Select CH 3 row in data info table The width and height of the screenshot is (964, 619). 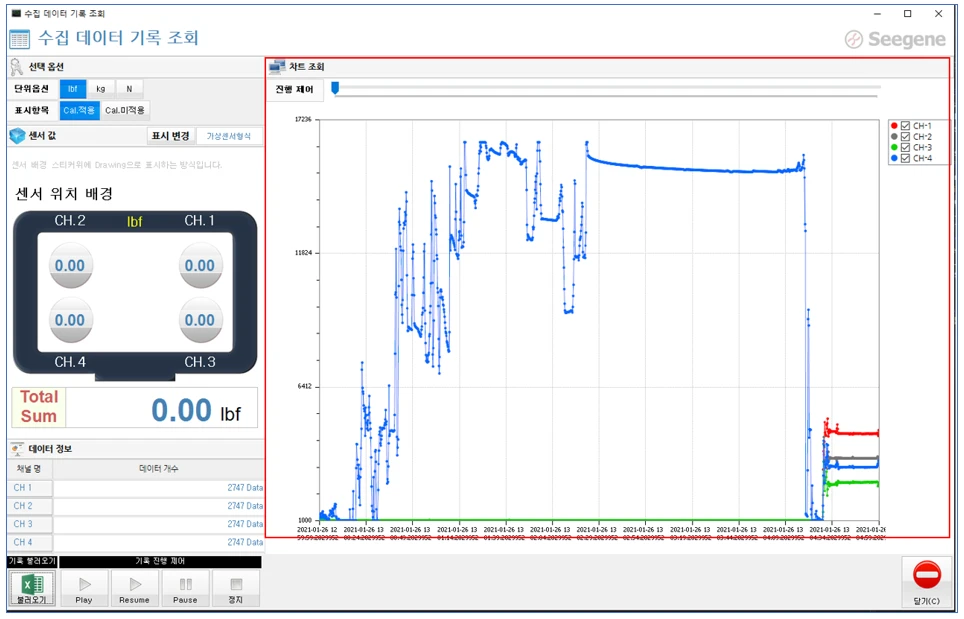pos(135,524)
